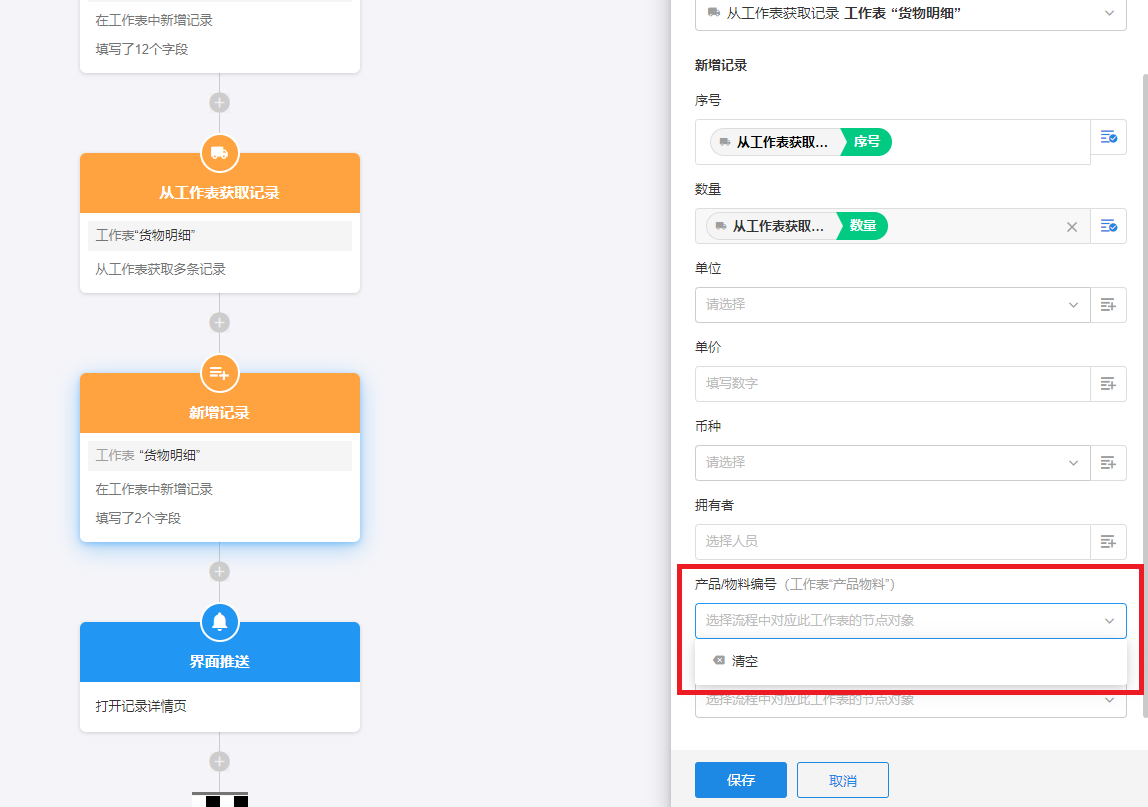Image resolution: width=1148 pixels, height=807 pixels.
Task: Click the bell icon on 界面推送 node
Action: [x=220, y=622]
